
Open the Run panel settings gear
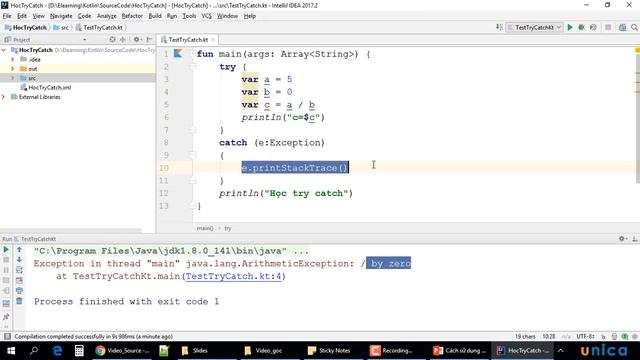[622, 239]
